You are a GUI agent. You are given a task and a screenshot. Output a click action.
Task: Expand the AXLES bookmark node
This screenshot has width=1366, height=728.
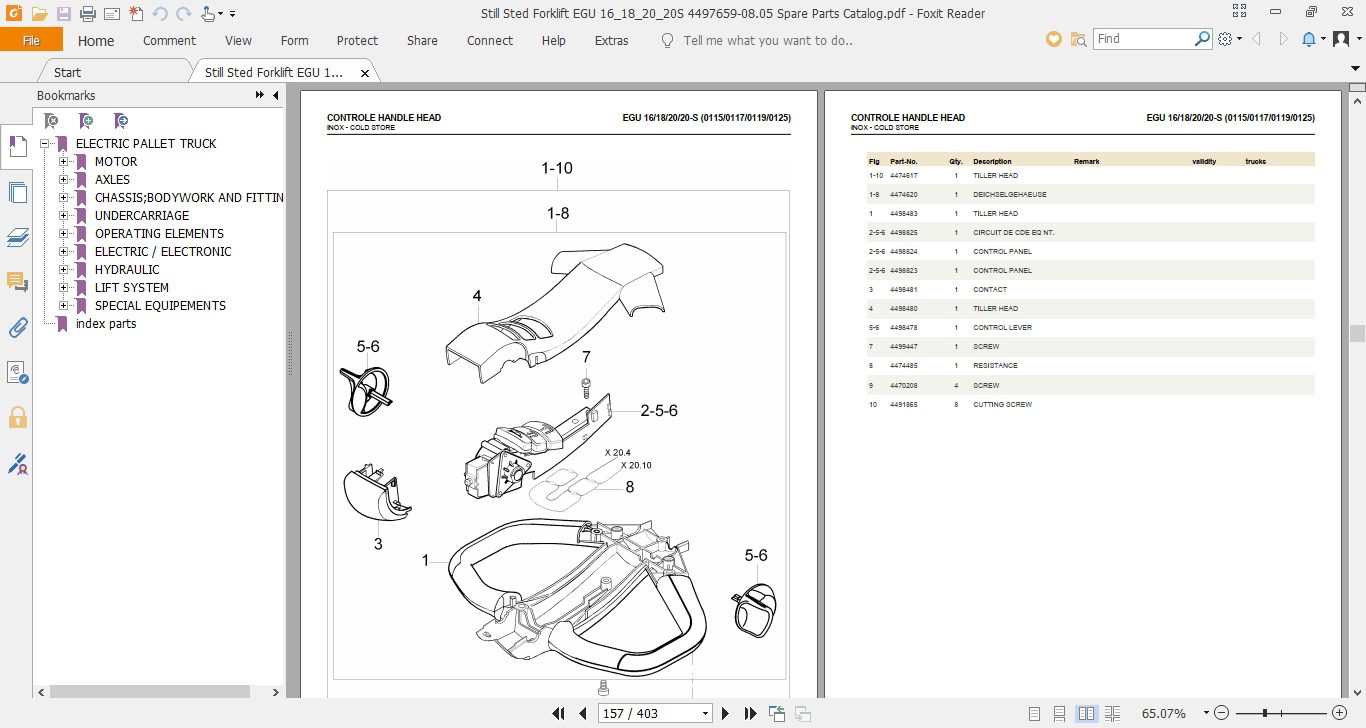[x=64, y=180]
